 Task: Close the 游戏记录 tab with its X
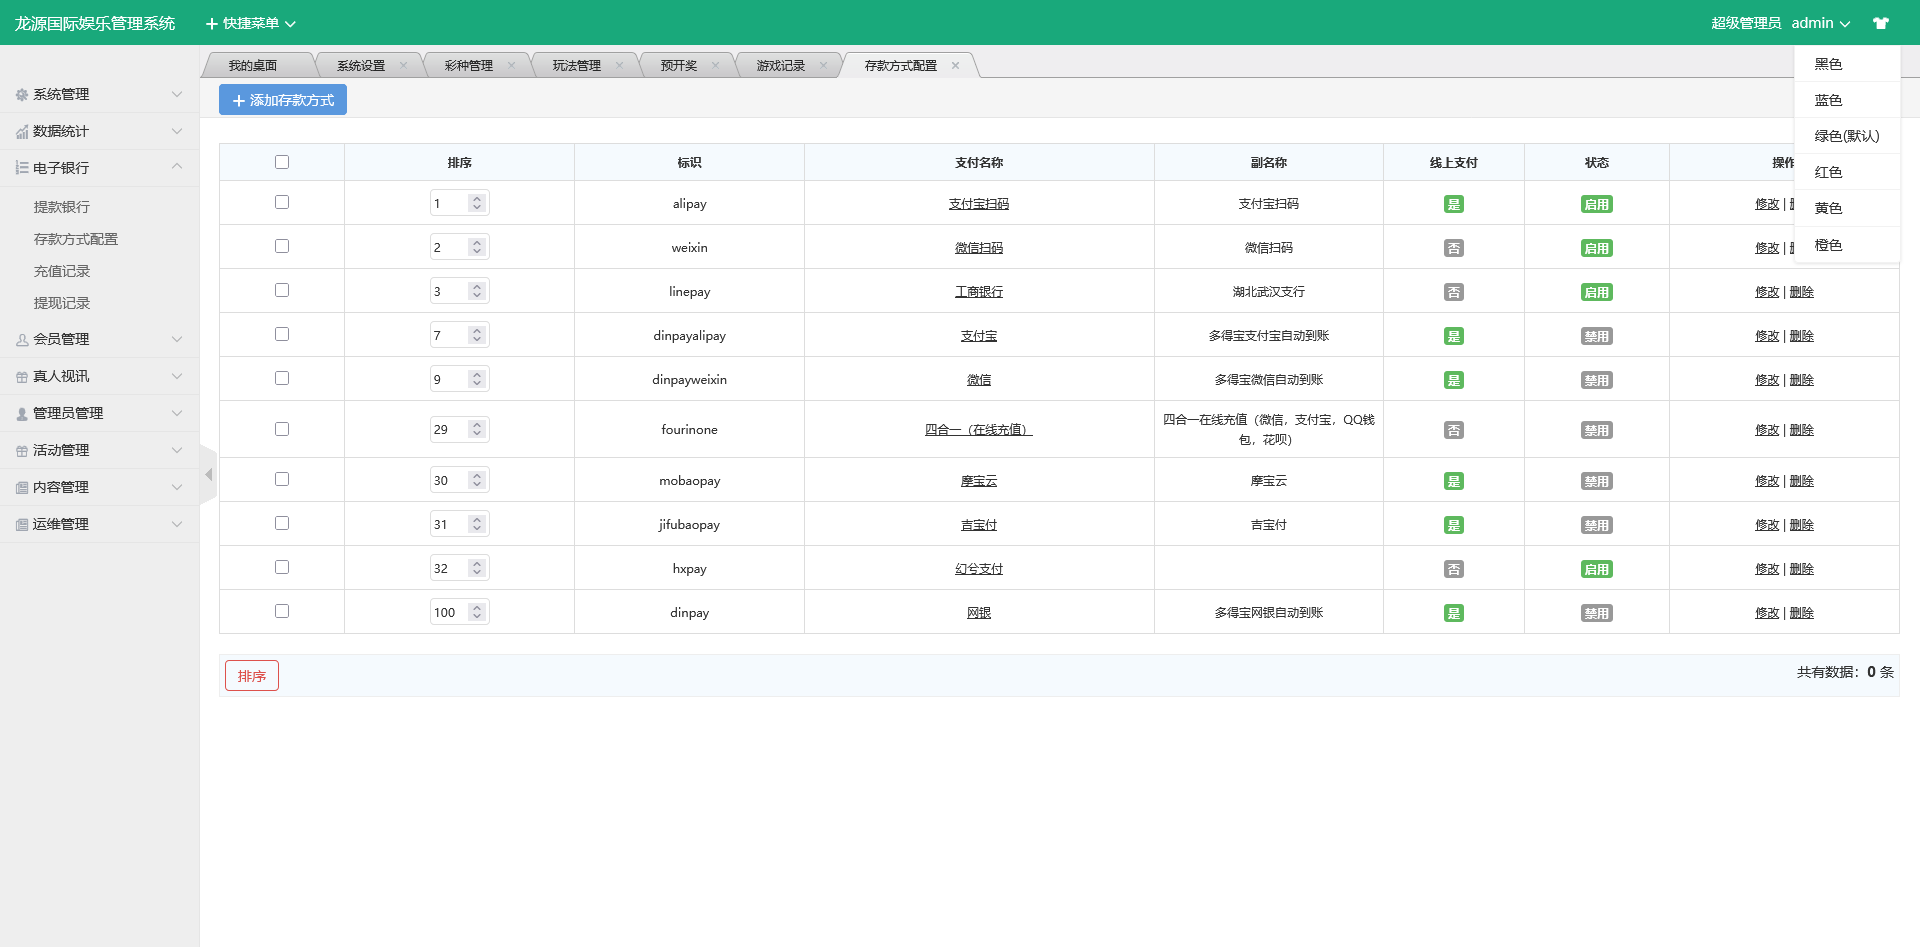tap(823, 66)
